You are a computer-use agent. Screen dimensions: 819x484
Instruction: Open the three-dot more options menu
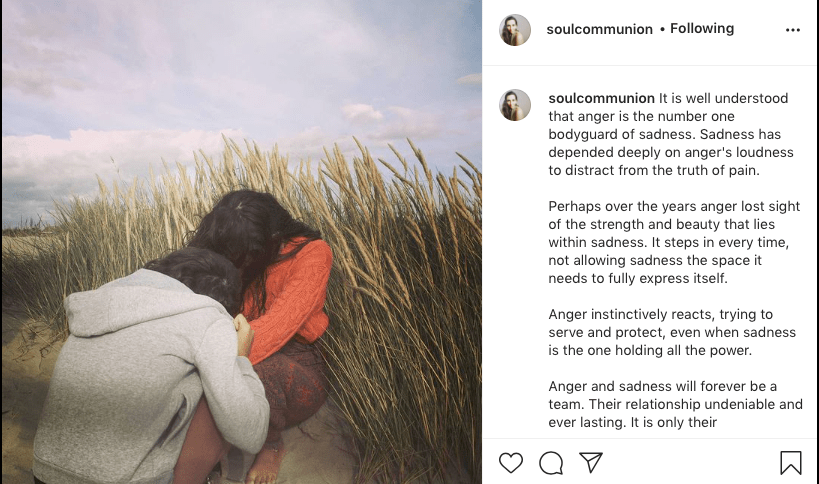[792, 30]
